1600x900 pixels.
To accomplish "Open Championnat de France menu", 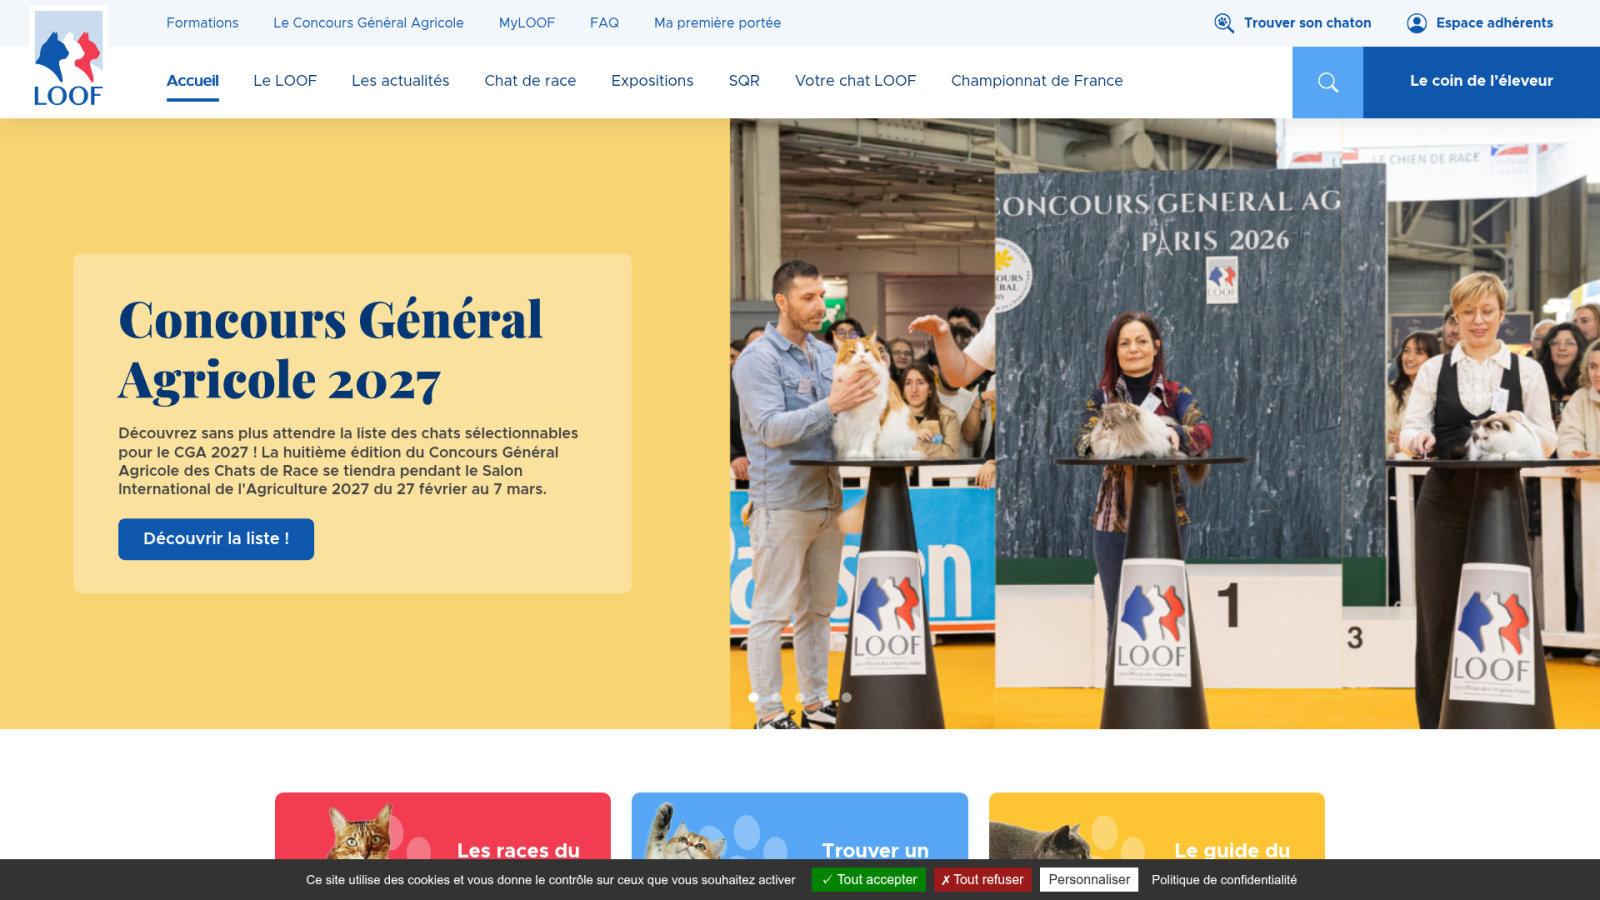I will pos(1037,81).
